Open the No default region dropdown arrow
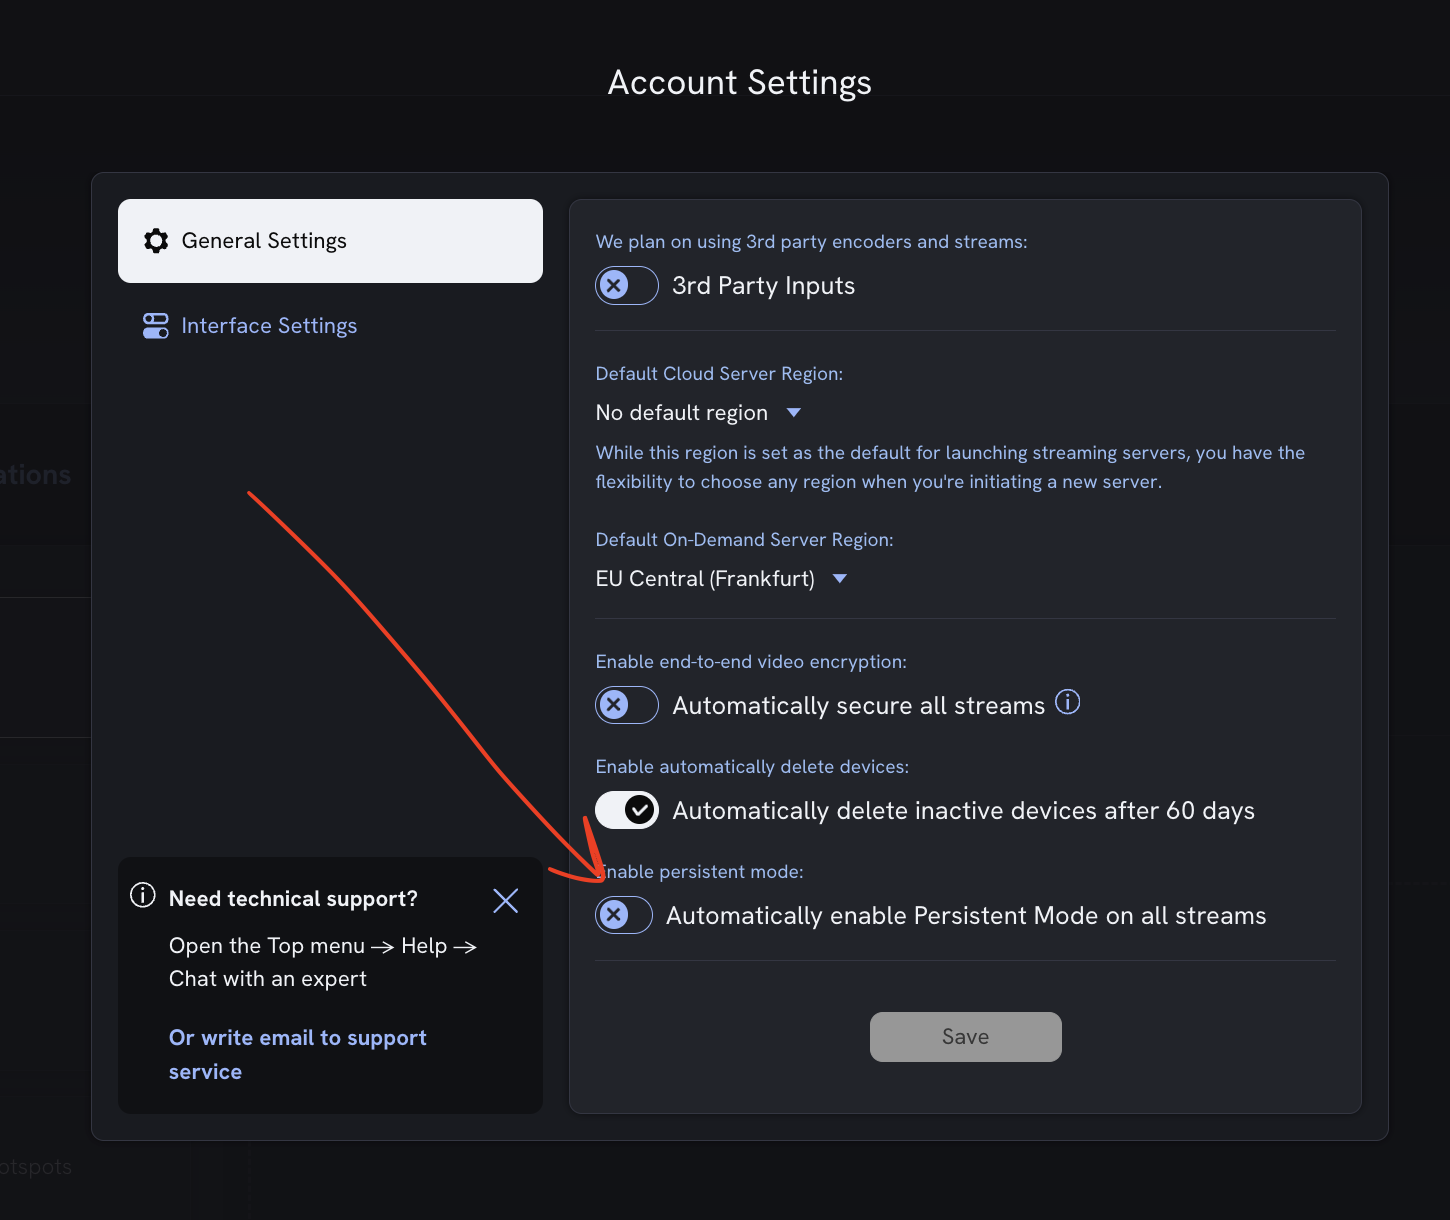This screenshot has width=1450, height=1220. [x=793, y=412]
